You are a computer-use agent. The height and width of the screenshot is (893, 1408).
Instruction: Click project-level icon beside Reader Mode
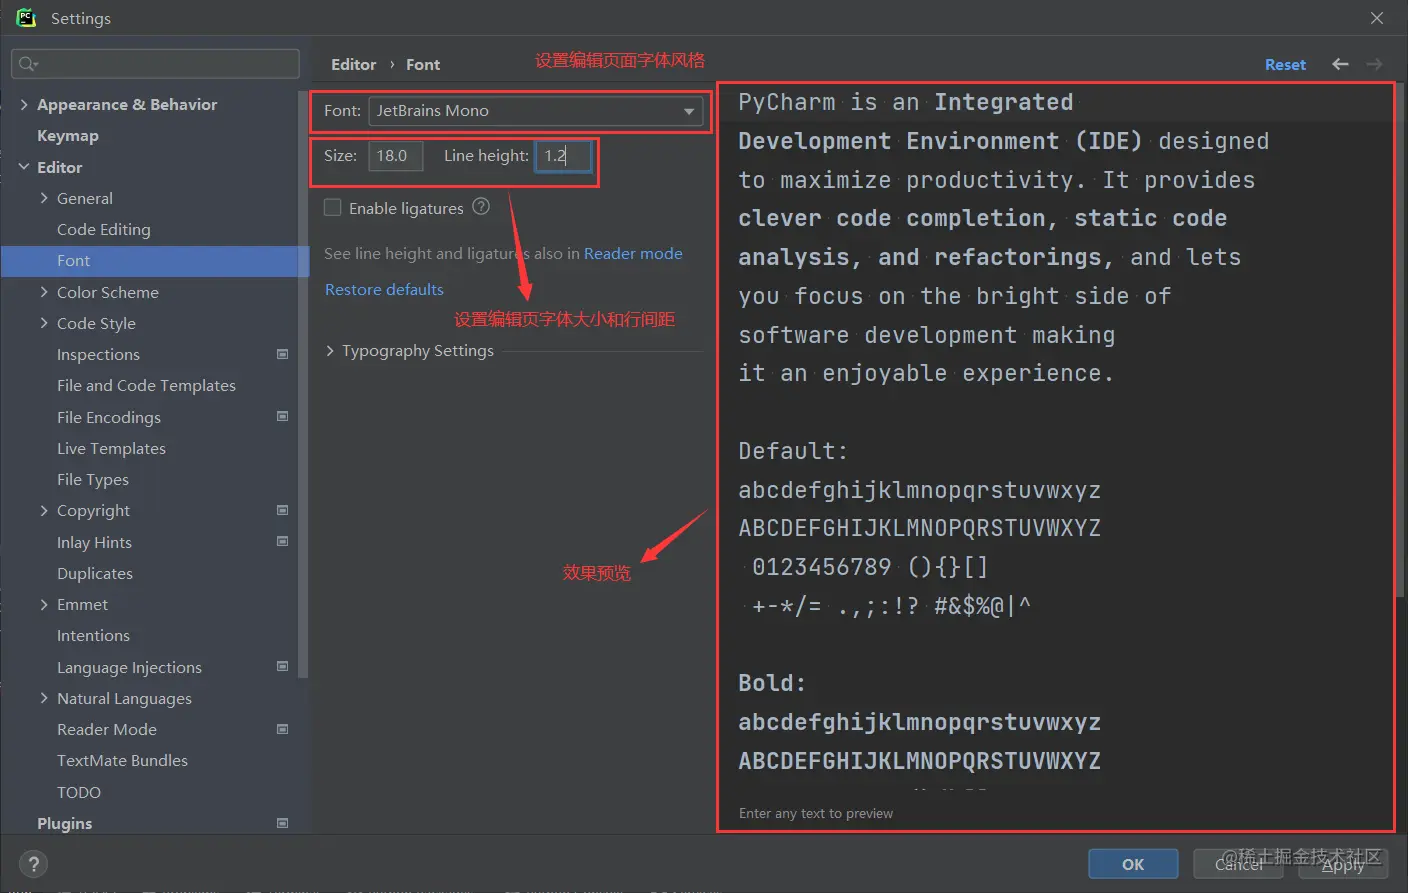(282, 729)
